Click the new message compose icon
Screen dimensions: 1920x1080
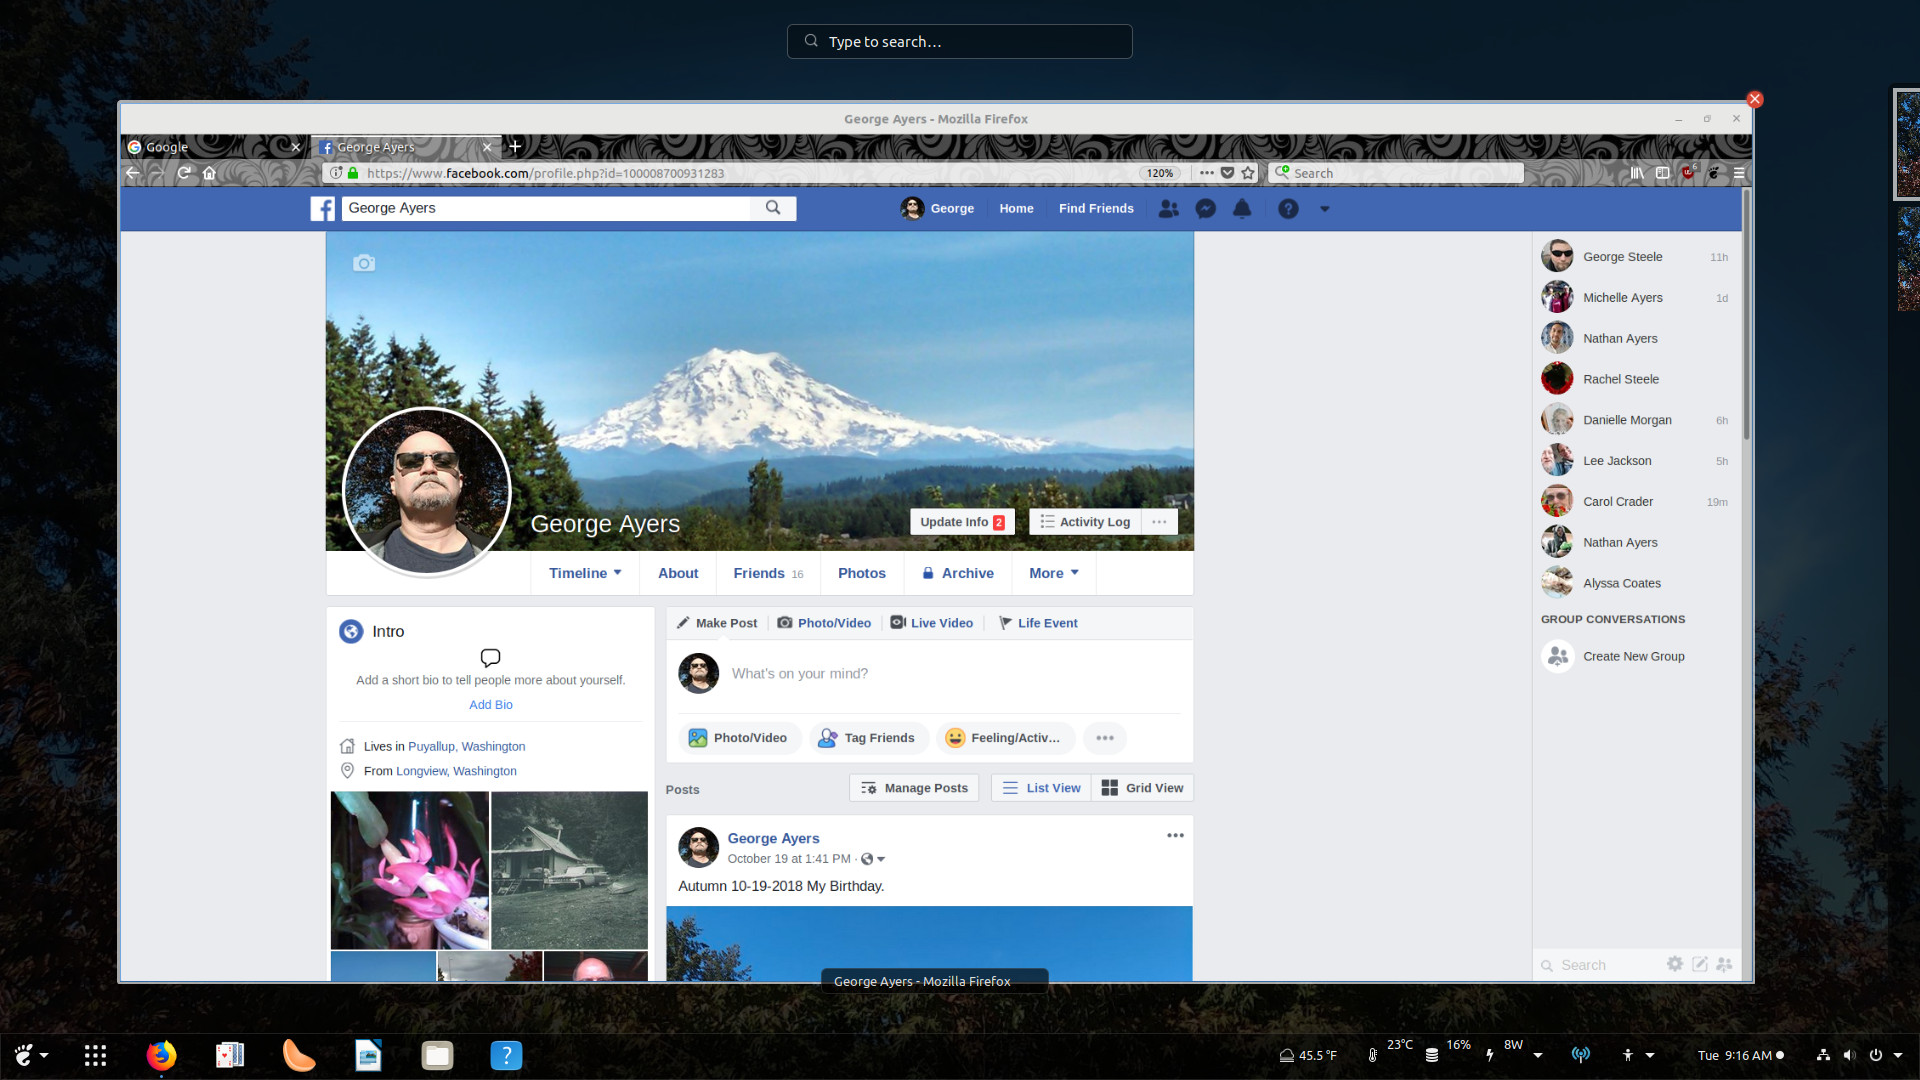point(1699,964)
